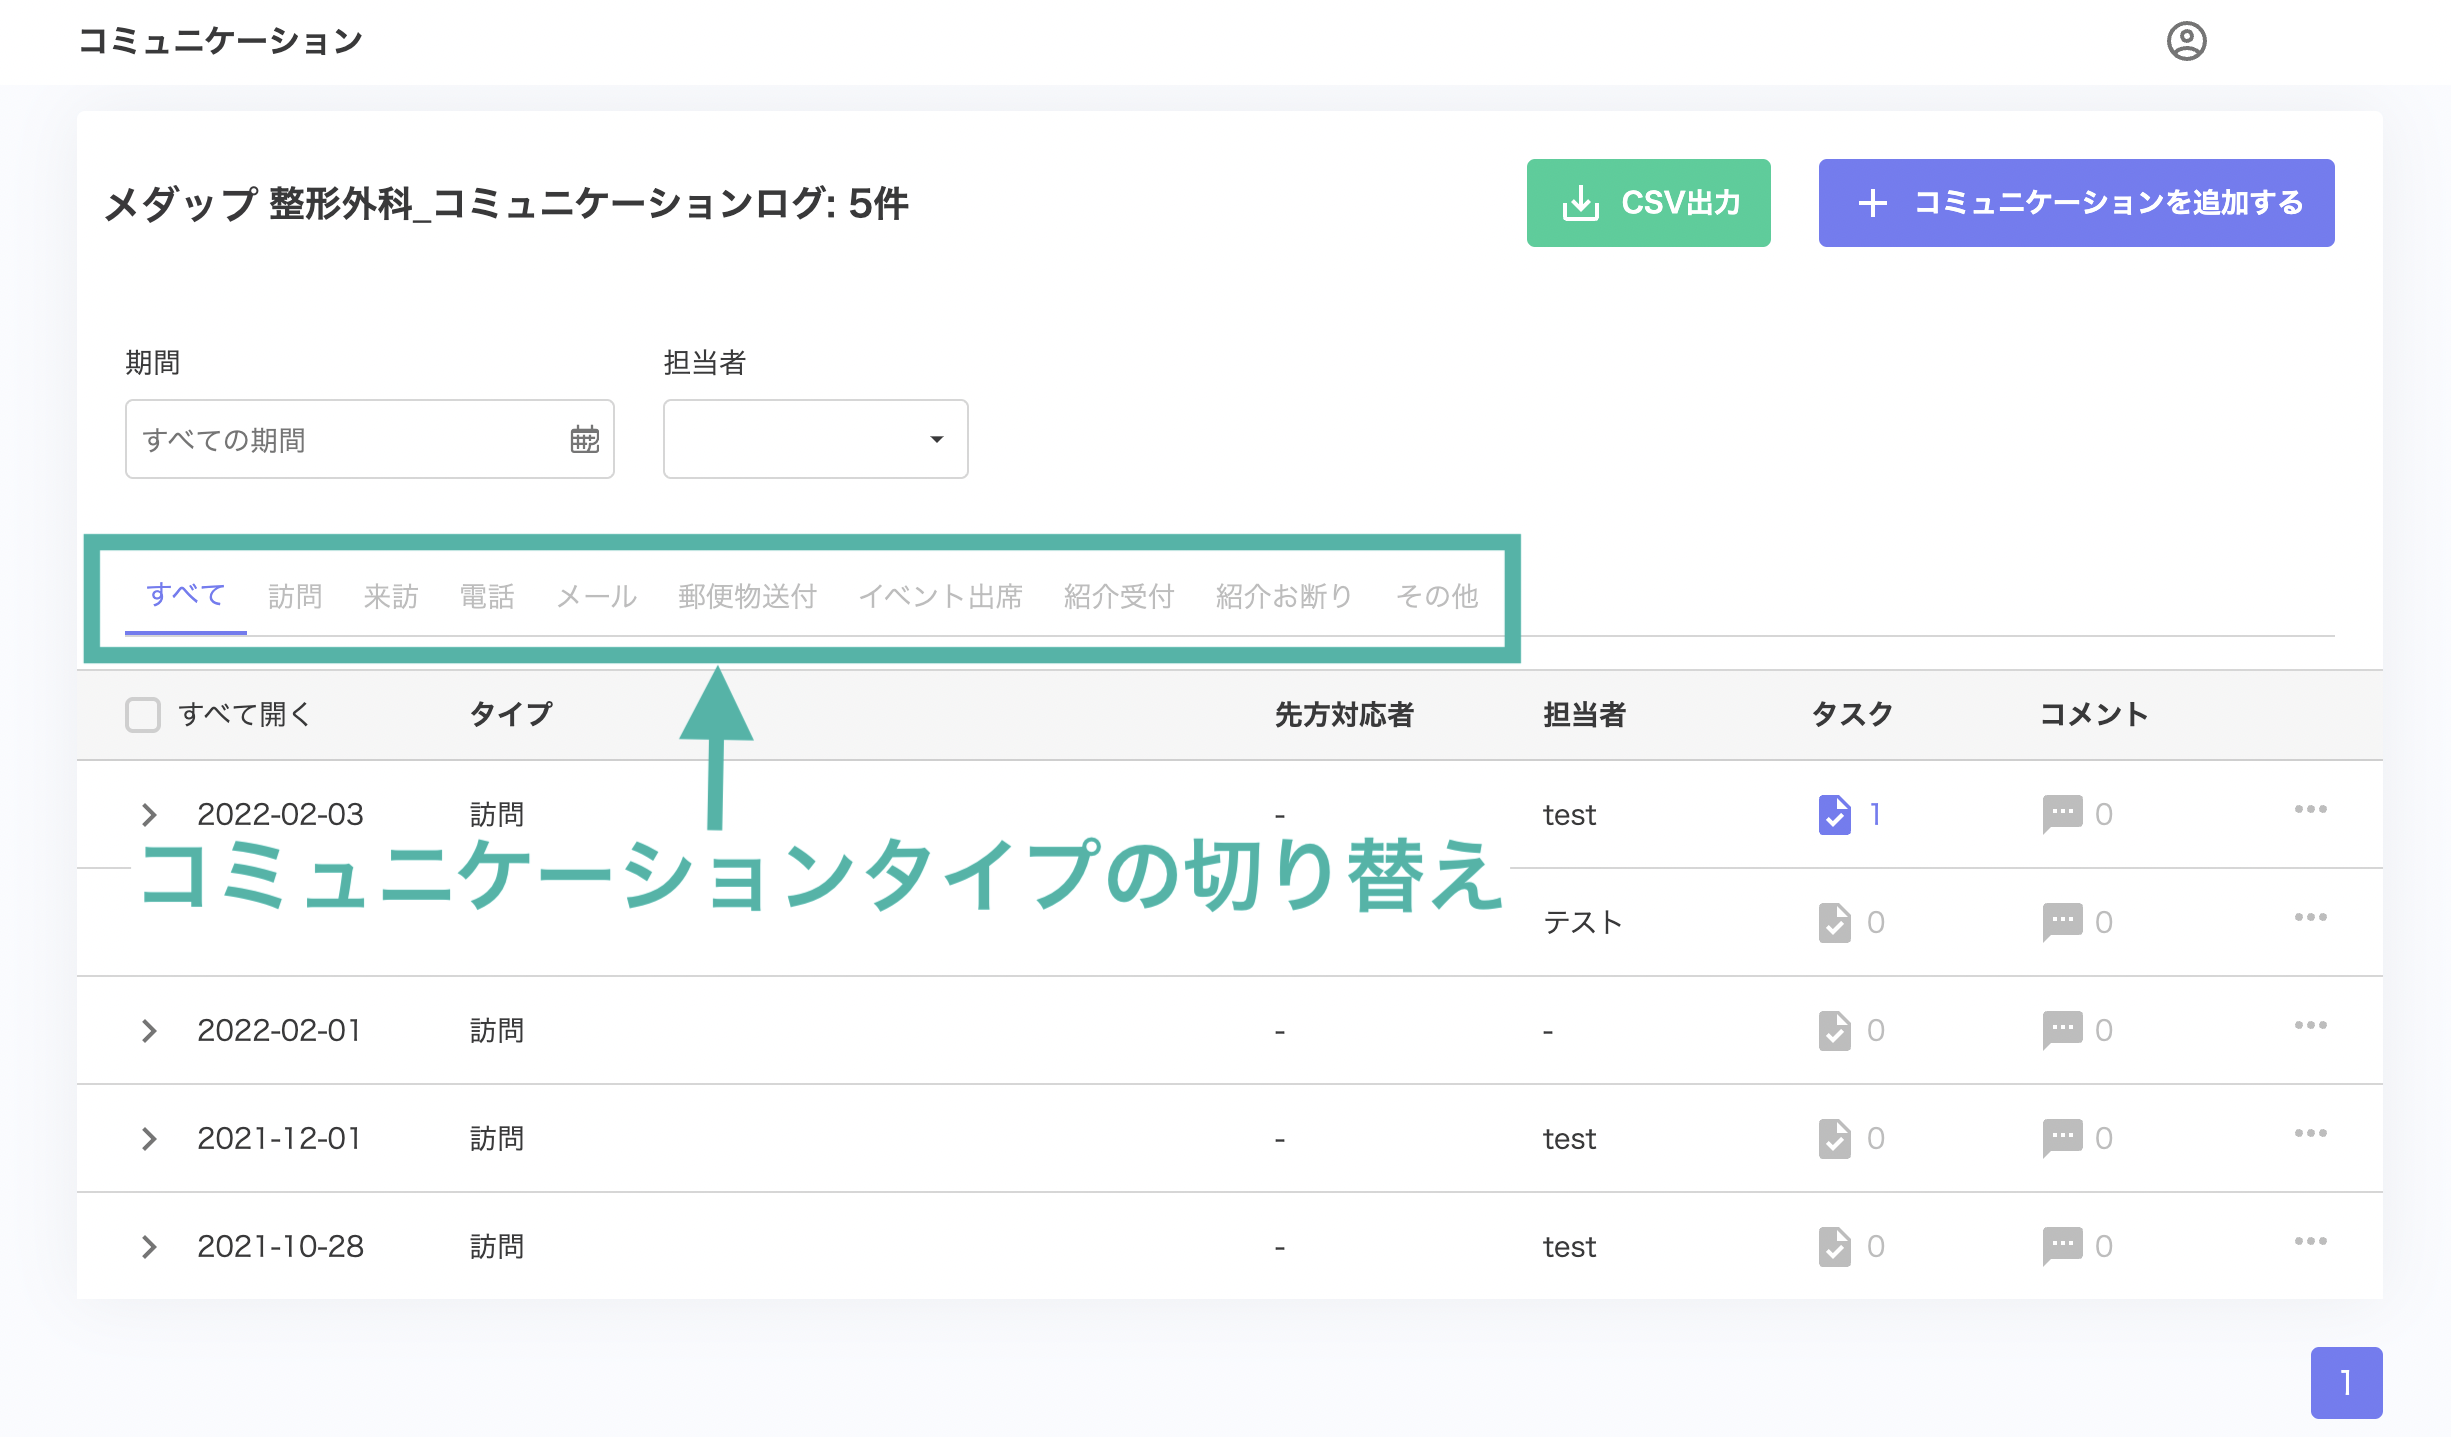
Task: Open the comment icon for 2022-02-03 row
Action: (x=2062, y=814)
